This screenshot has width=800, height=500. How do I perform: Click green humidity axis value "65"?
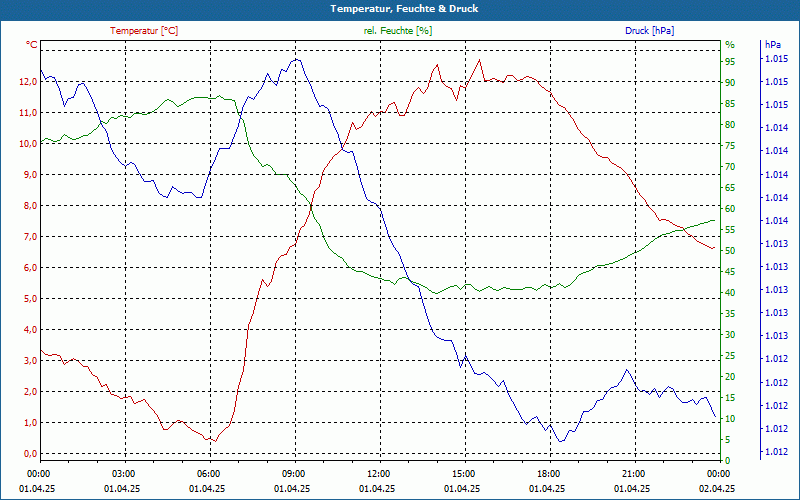(730, 188)
